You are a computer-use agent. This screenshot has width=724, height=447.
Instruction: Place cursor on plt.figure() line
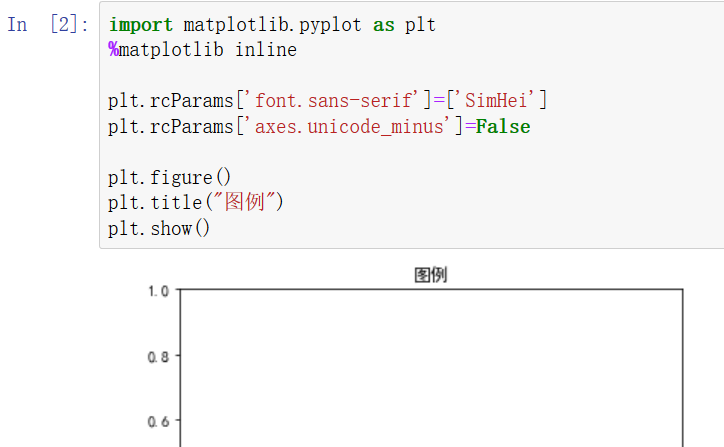169,178
